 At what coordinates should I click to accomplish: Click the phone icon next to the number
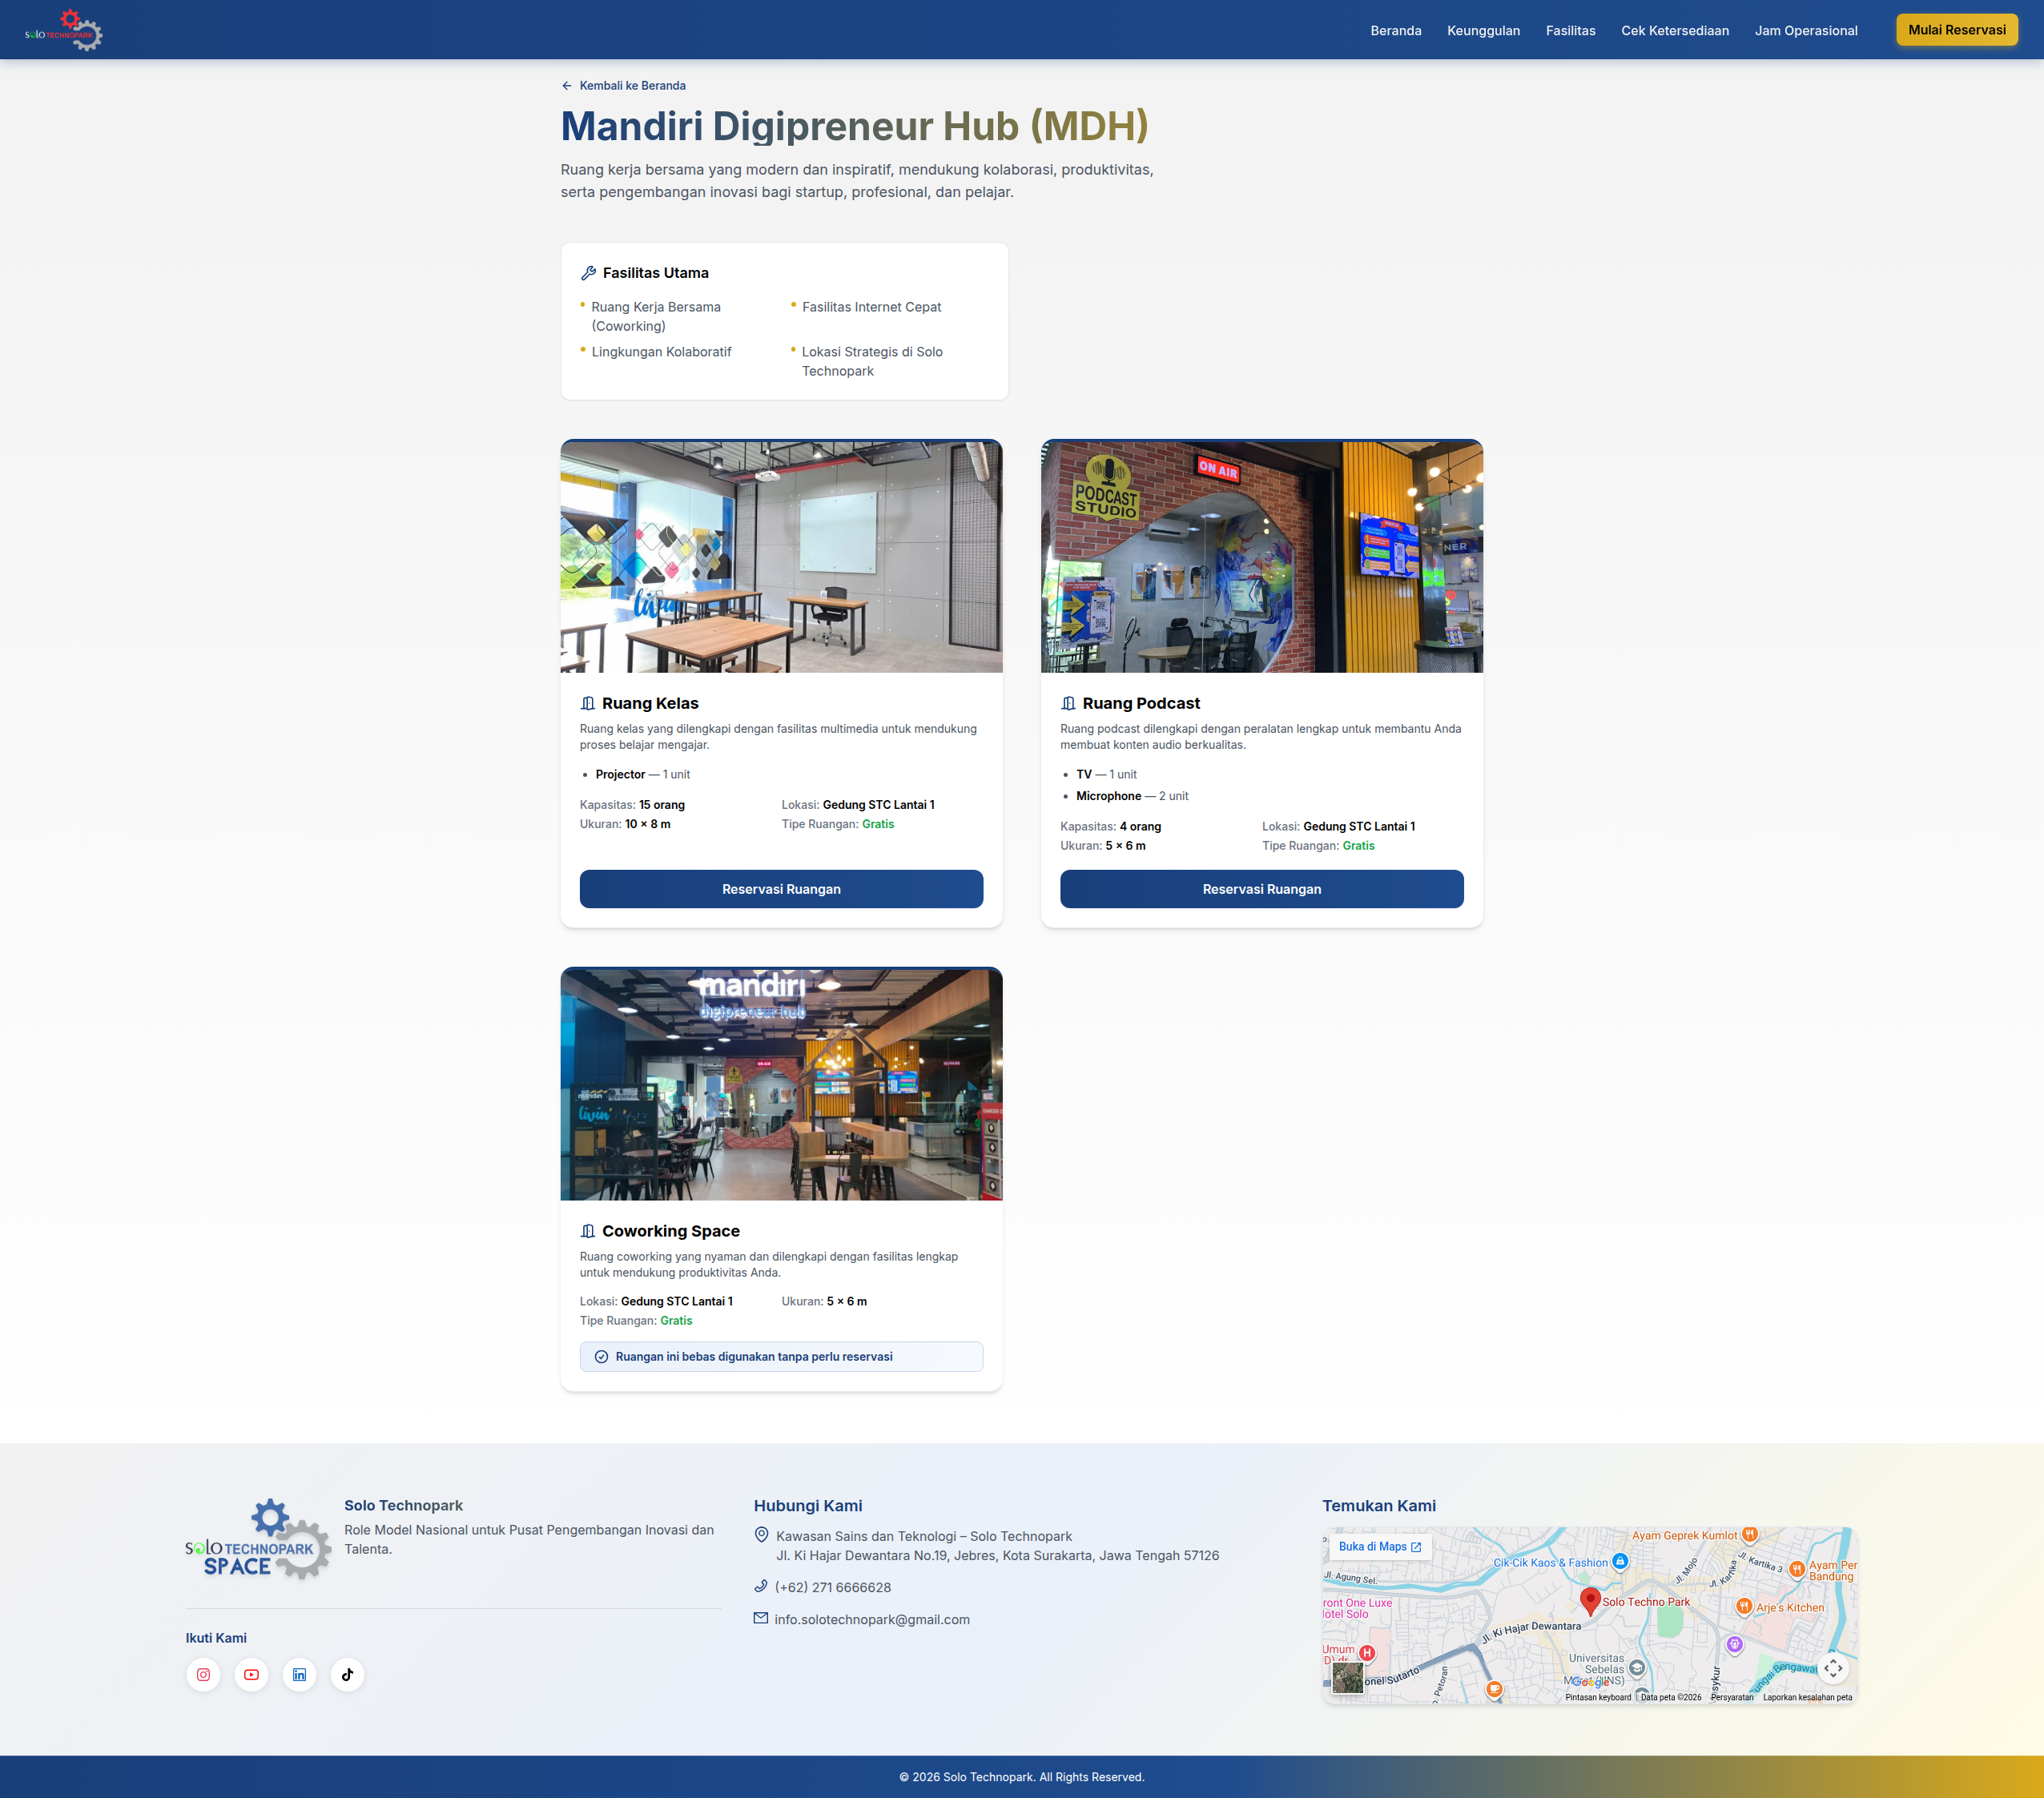760,1586
